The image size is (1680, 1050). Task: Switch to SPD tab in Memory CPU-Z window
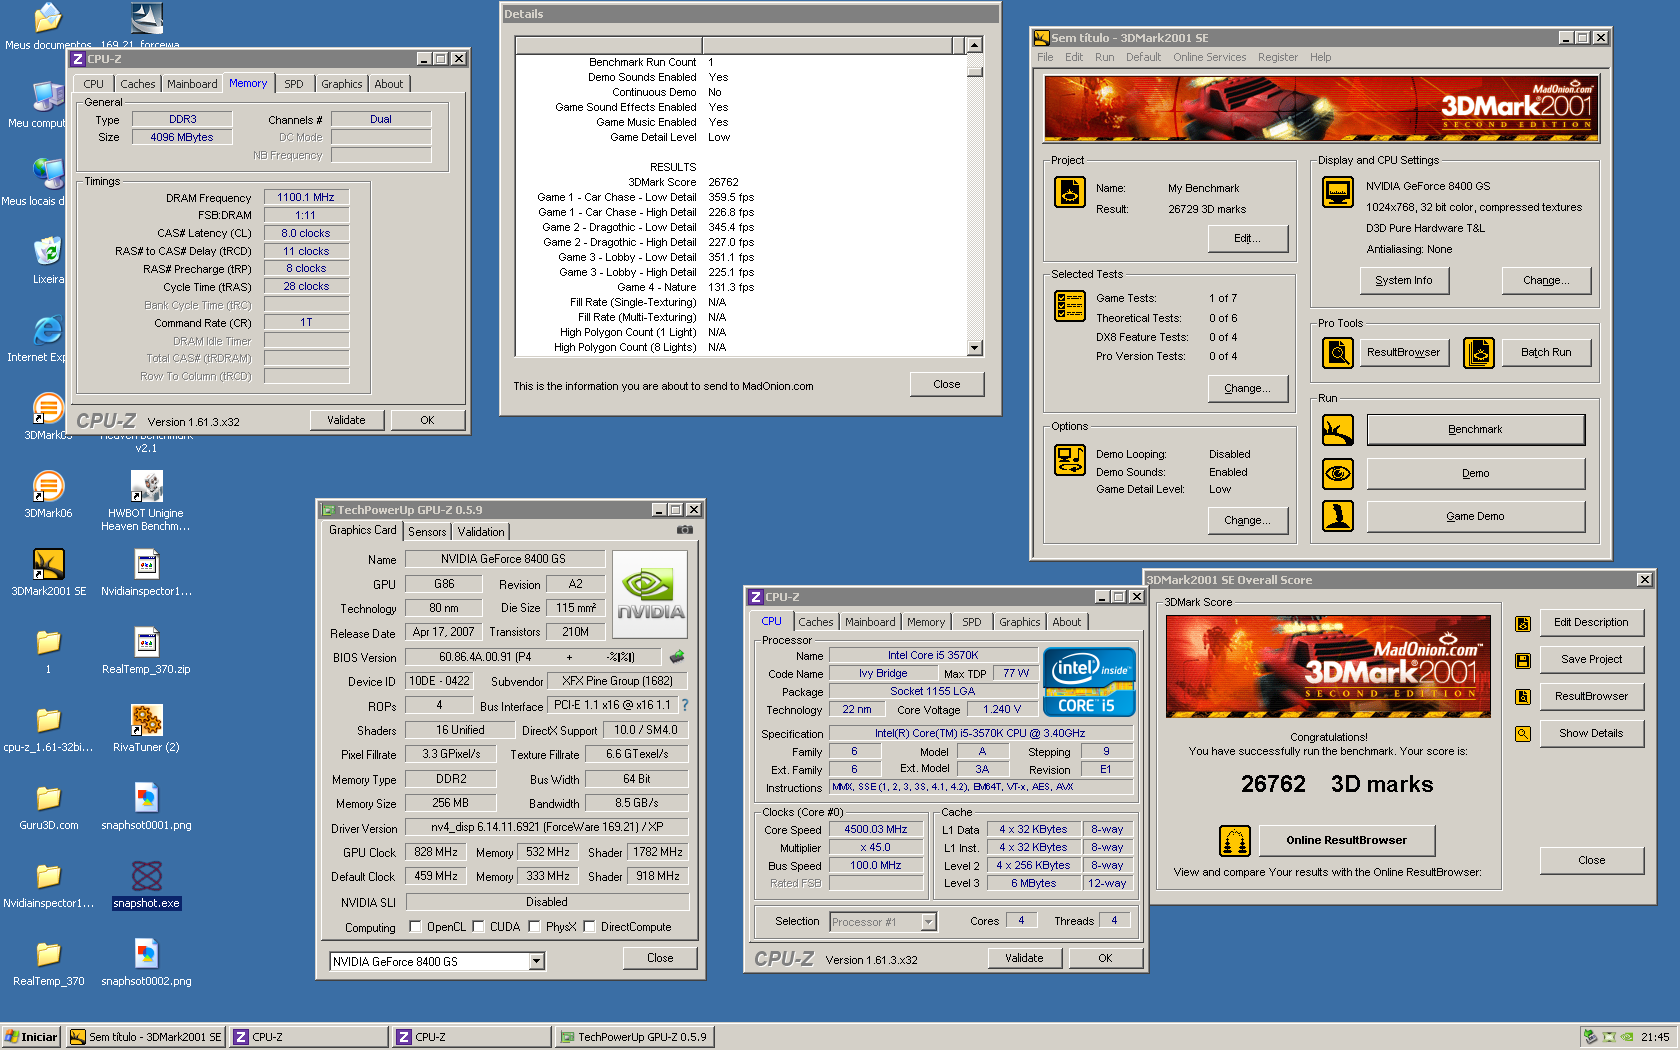click(x=293, y=84)
